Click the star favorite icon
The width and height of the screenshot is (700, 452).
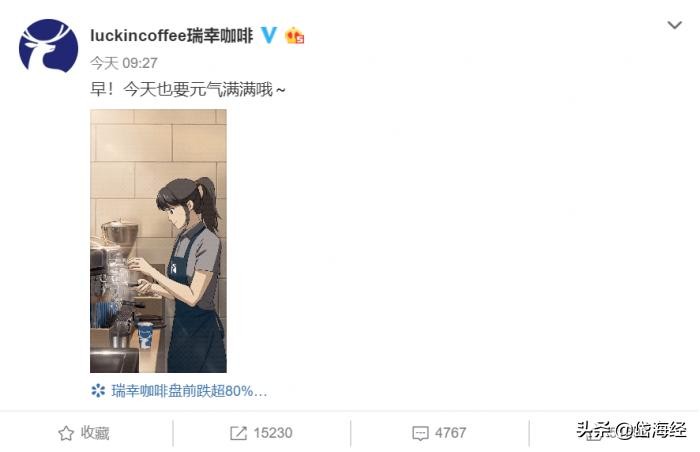click(66, 433)
